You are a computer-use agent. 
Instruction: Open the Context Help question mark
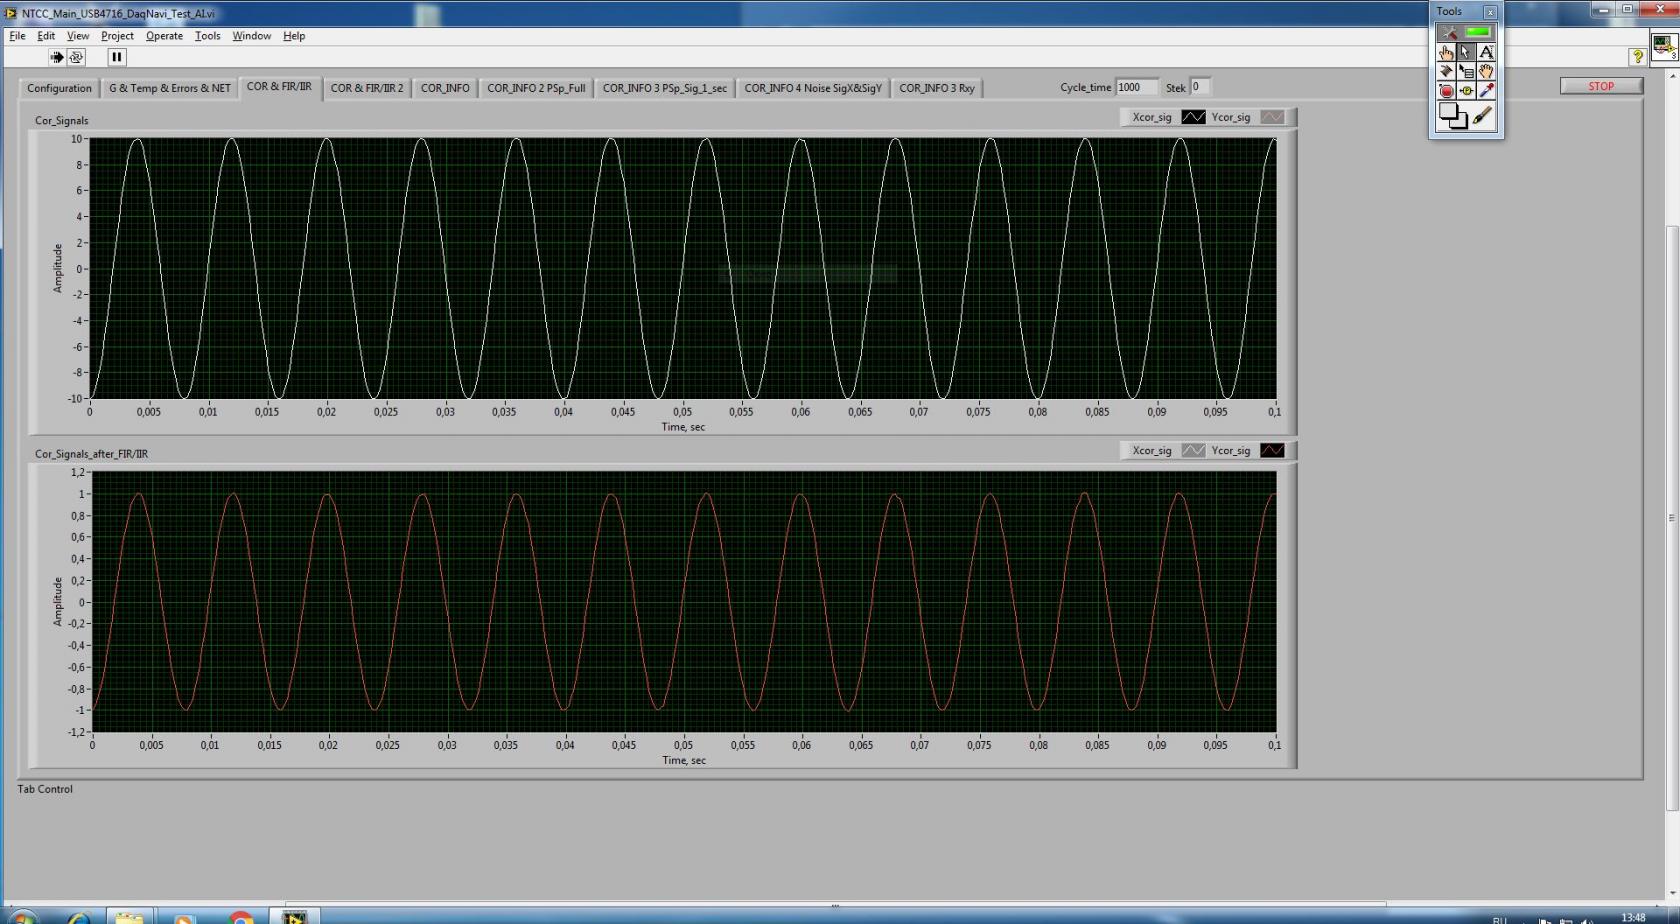click(1638, 57)
